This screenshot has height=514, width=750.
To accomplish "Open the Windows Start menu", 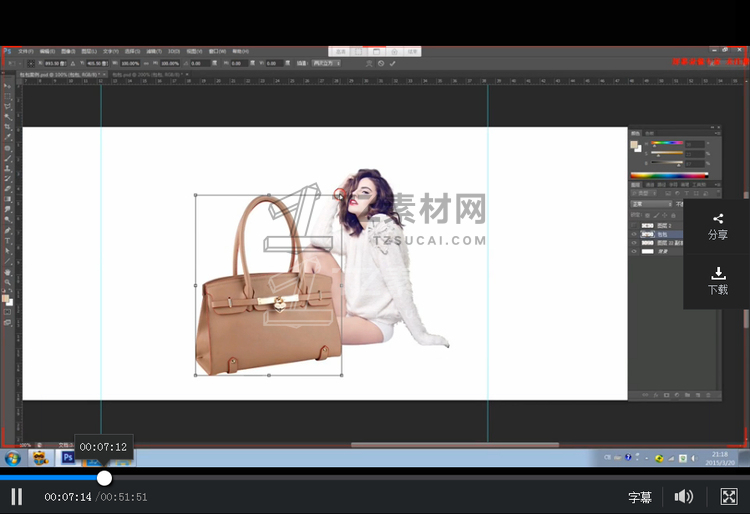I will point(13,458).
